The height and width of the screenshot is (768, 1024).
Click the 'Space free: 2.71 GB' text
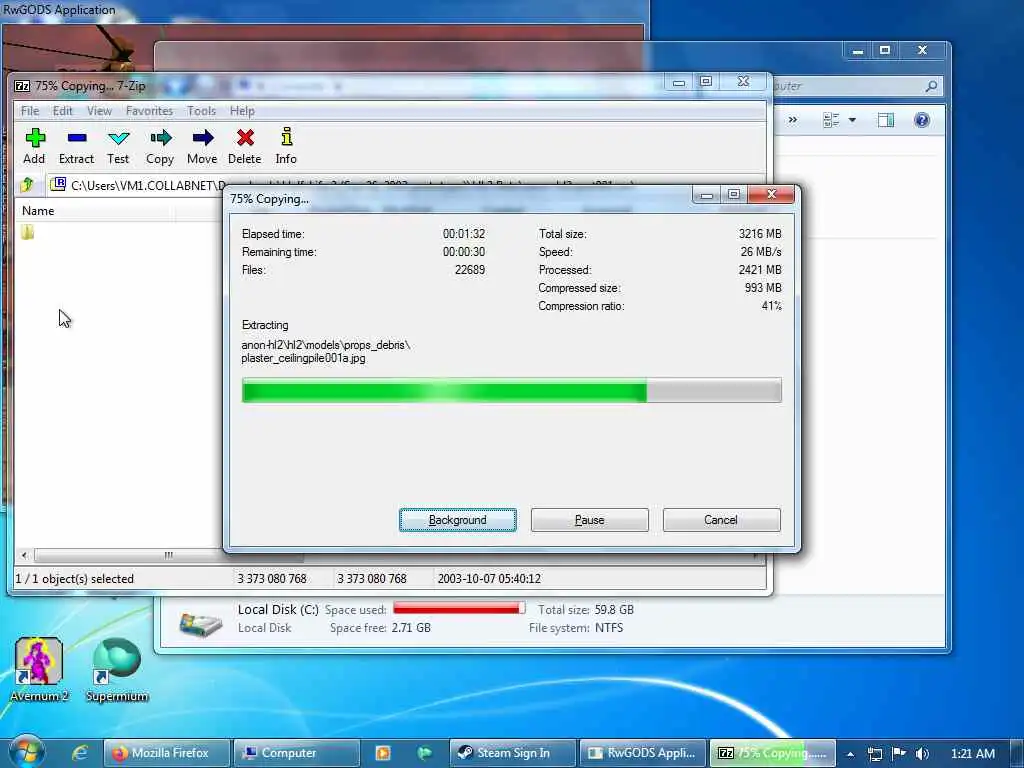tap(380, 628)
